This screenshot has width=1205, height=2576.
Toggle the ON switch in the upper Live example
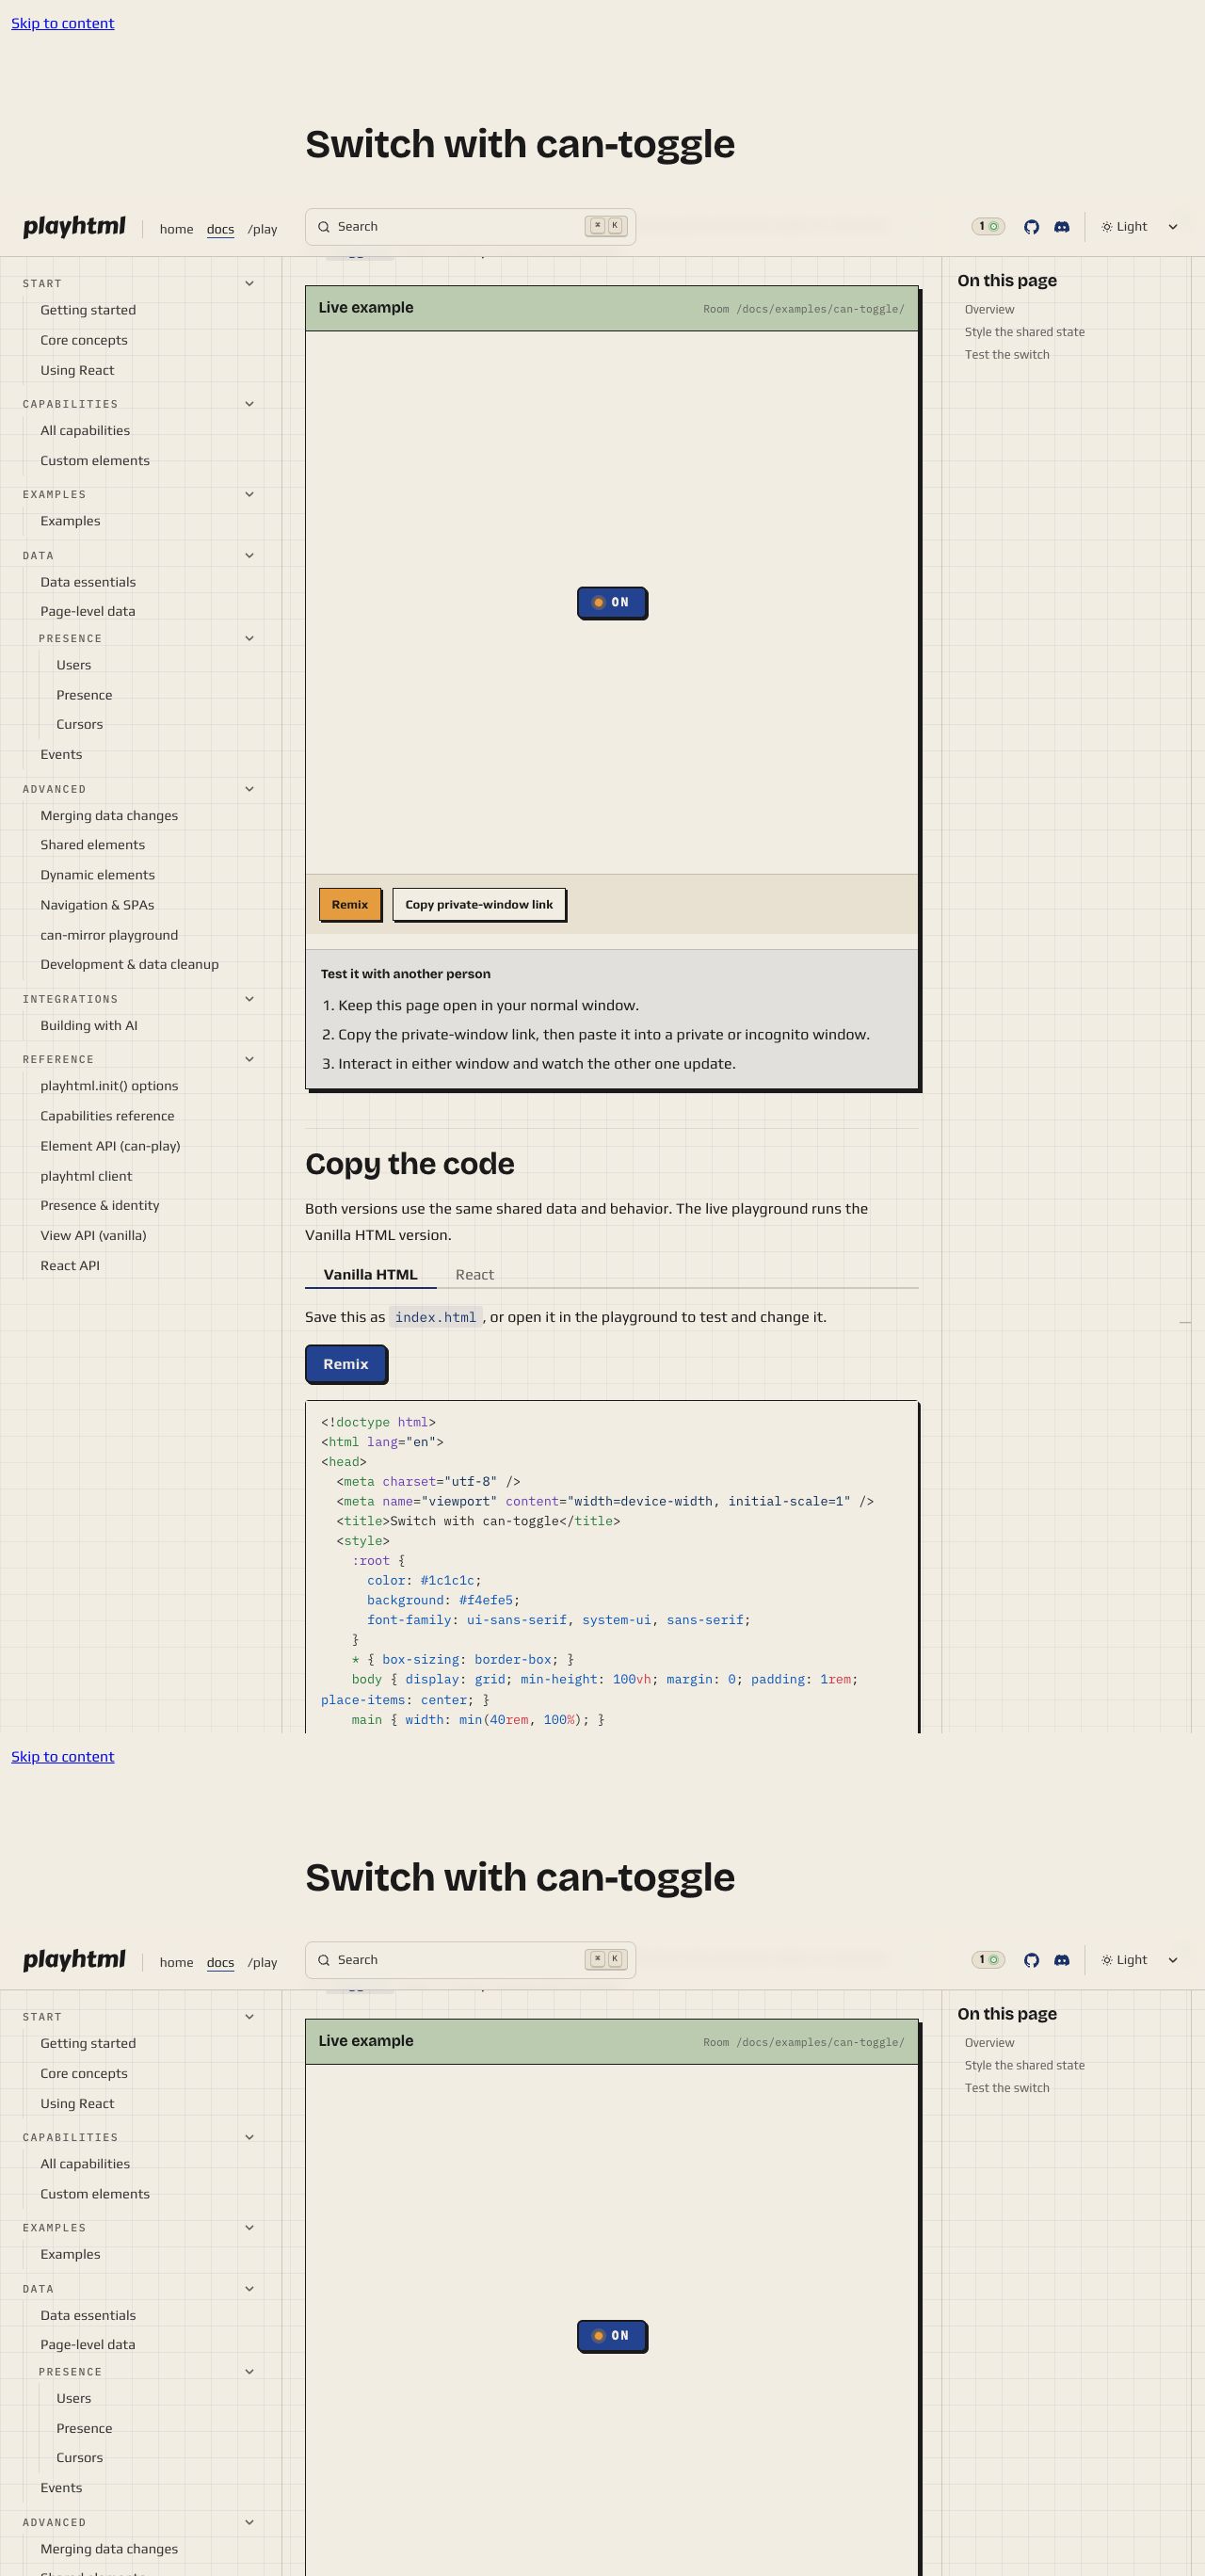pyautogui.click(x=612, y=602)
